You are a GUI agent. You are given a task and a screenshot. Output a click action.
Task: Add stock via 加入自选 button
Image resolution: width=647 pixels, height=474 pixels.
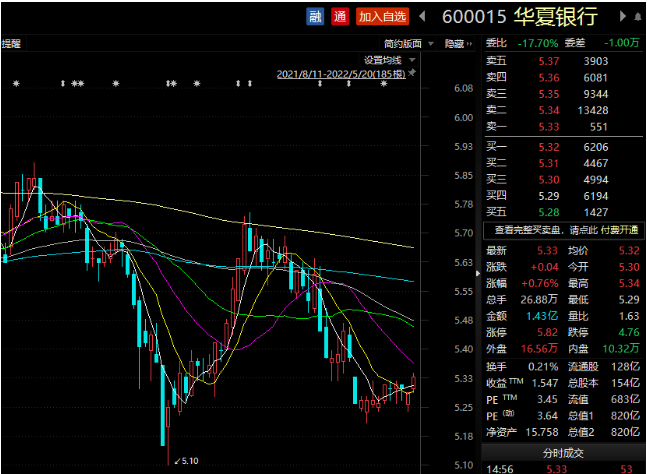[x=382, y=16]
